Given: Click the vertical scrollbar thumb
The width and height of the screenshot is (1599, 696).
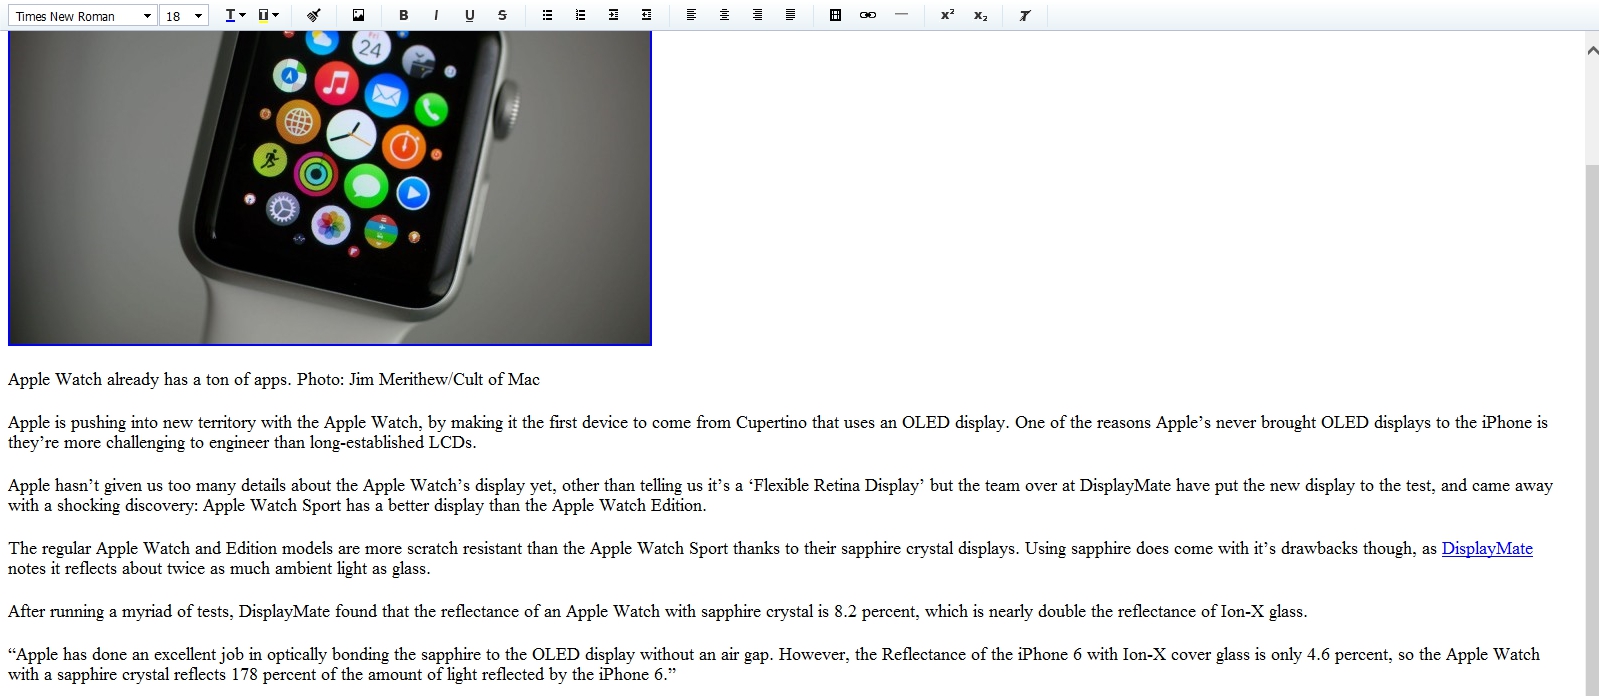Looking at the screenshot, I should coord(1591,428).
